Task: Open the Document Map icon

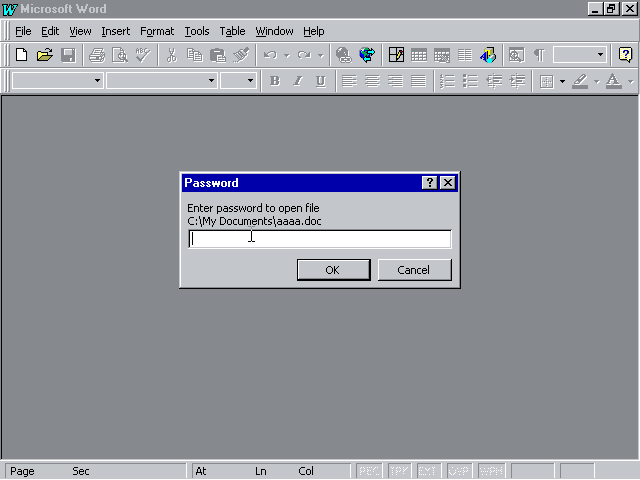Action: [x=516, y=55]
